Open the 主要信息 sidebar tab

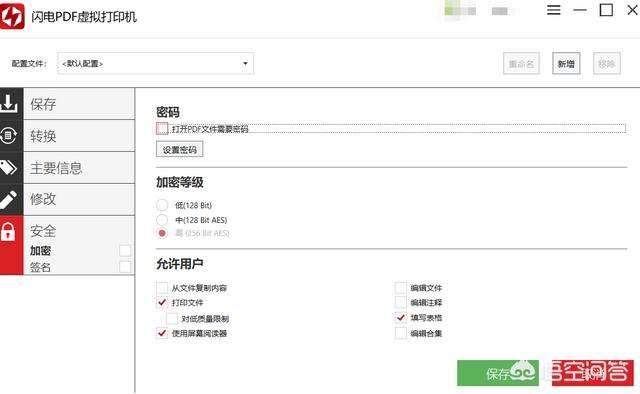click(x=79, y=168)
